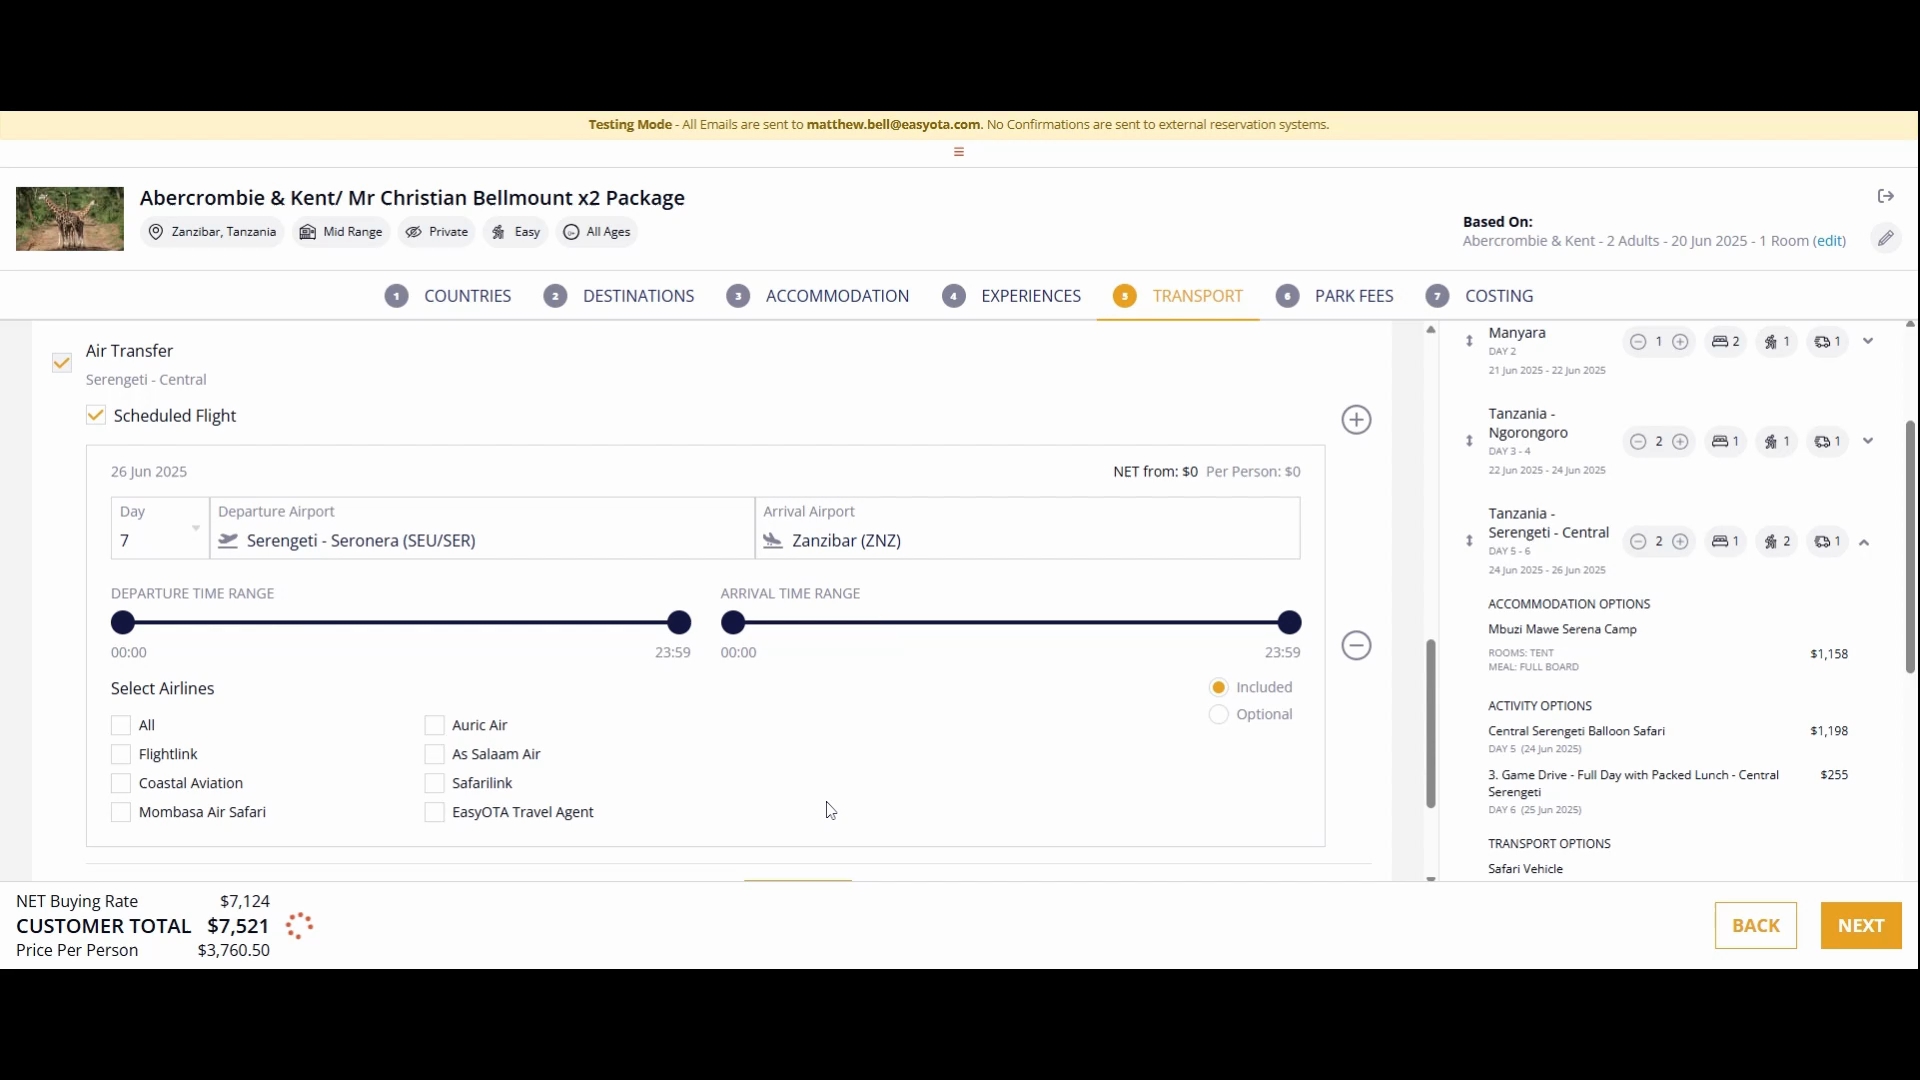Viewport: 1920px width, 1080px height.
Task: Click the hamburger handle below the testing banner
Action: click(959, 152)
